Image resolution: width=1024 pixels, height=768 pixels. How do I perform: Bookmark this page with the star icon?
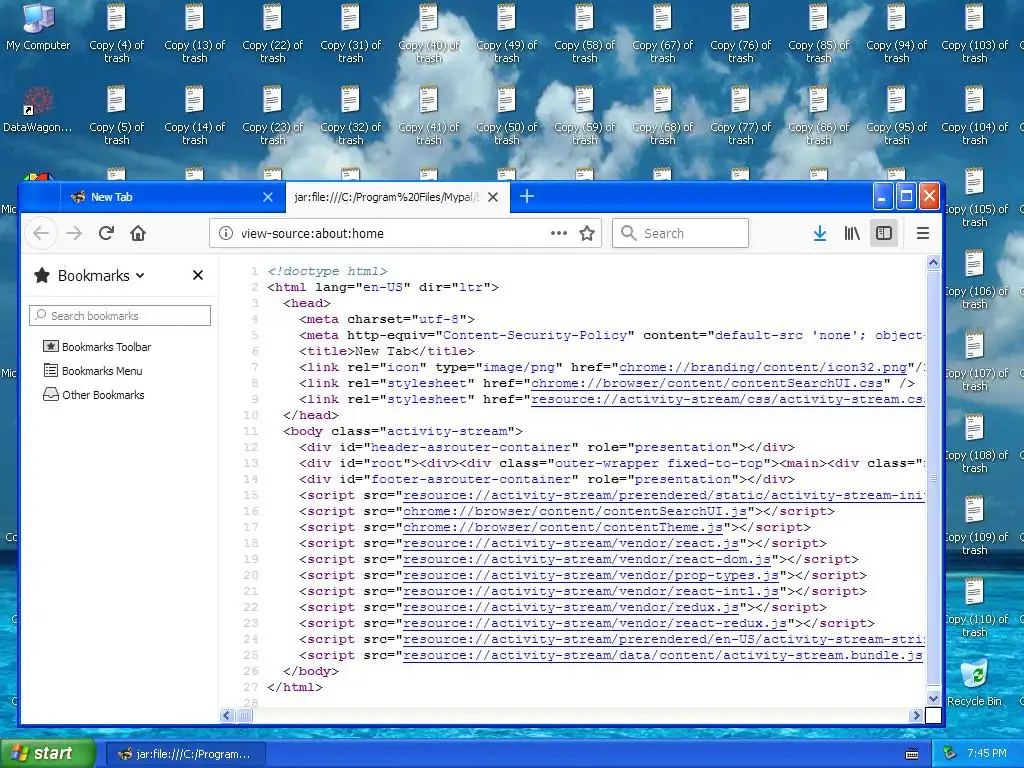click(x=587, y=233)
